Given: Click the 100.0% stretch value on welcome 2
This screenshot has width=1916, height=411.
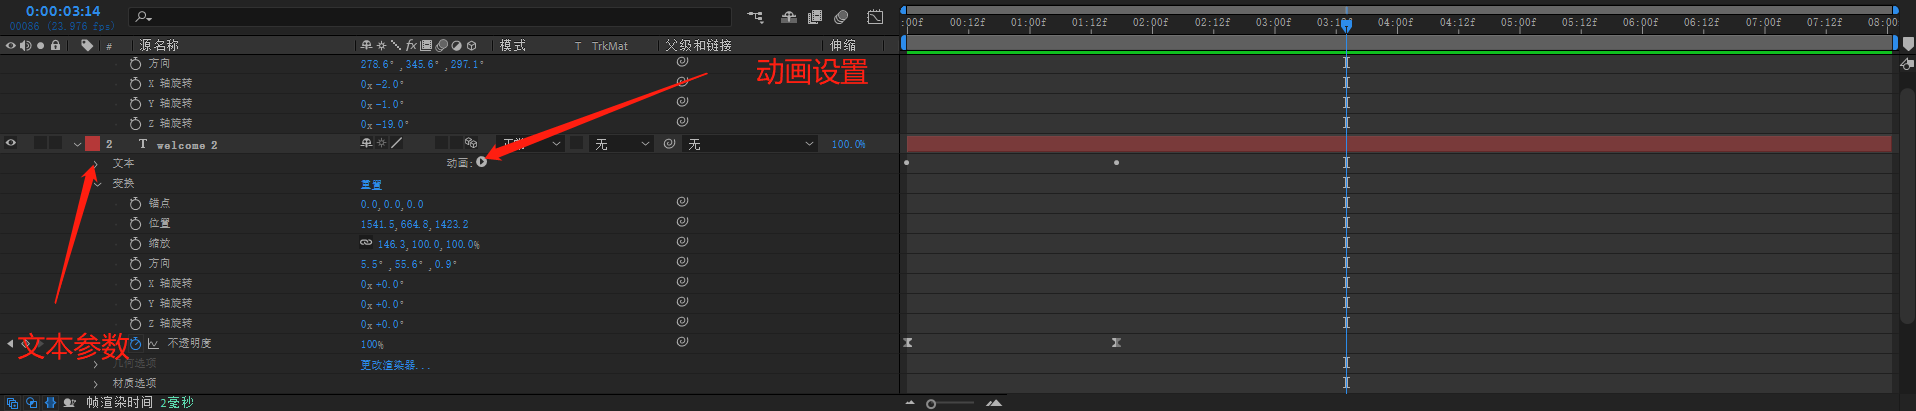Looking at the screenshot, I should (849, 144).
